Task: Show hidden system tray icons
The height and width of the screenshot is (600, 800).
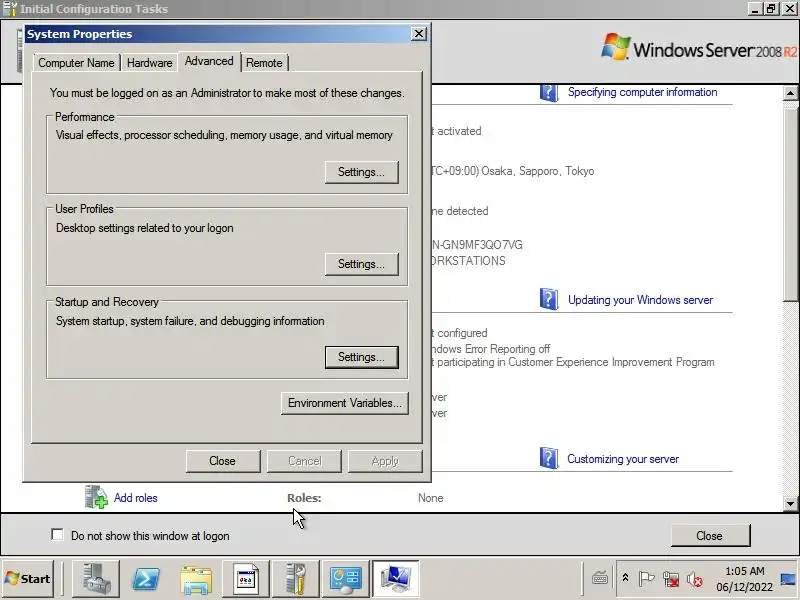Action: (x=626, y=579)
